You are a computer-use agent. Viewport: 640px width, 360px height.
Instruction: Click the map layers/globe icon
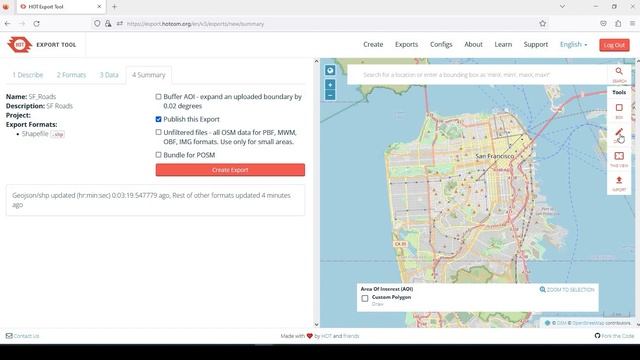coord(330,70)
